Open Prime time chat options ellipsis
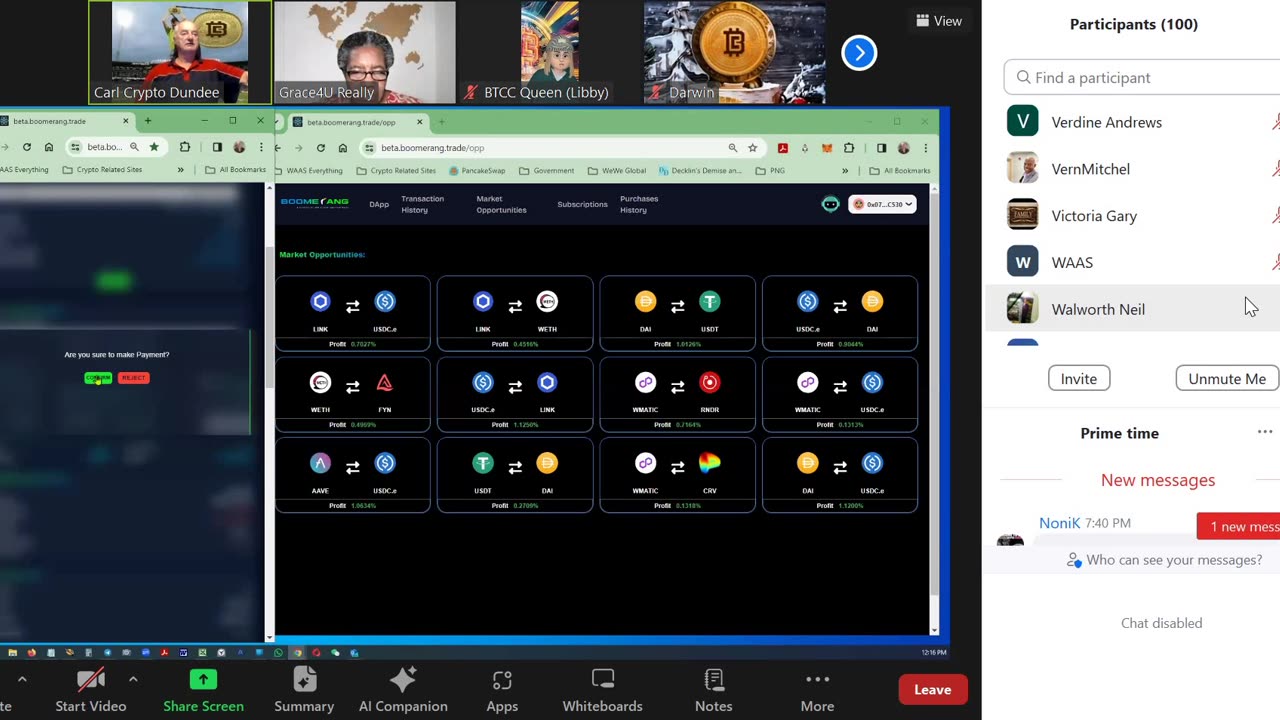The width and height of the screenshot is (1280, 720). (x=1265, y=432)
